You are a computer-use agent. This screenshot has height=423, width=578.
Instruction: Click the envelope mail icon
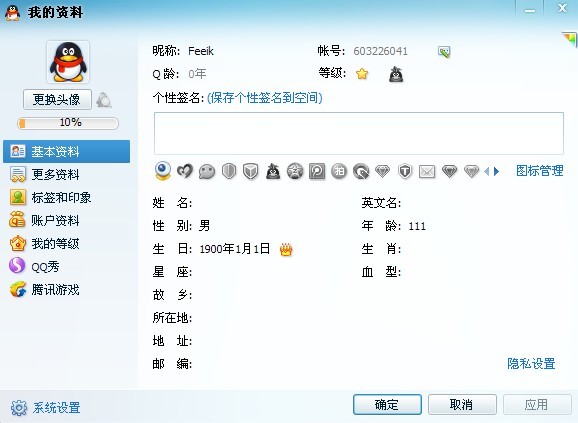427,171
